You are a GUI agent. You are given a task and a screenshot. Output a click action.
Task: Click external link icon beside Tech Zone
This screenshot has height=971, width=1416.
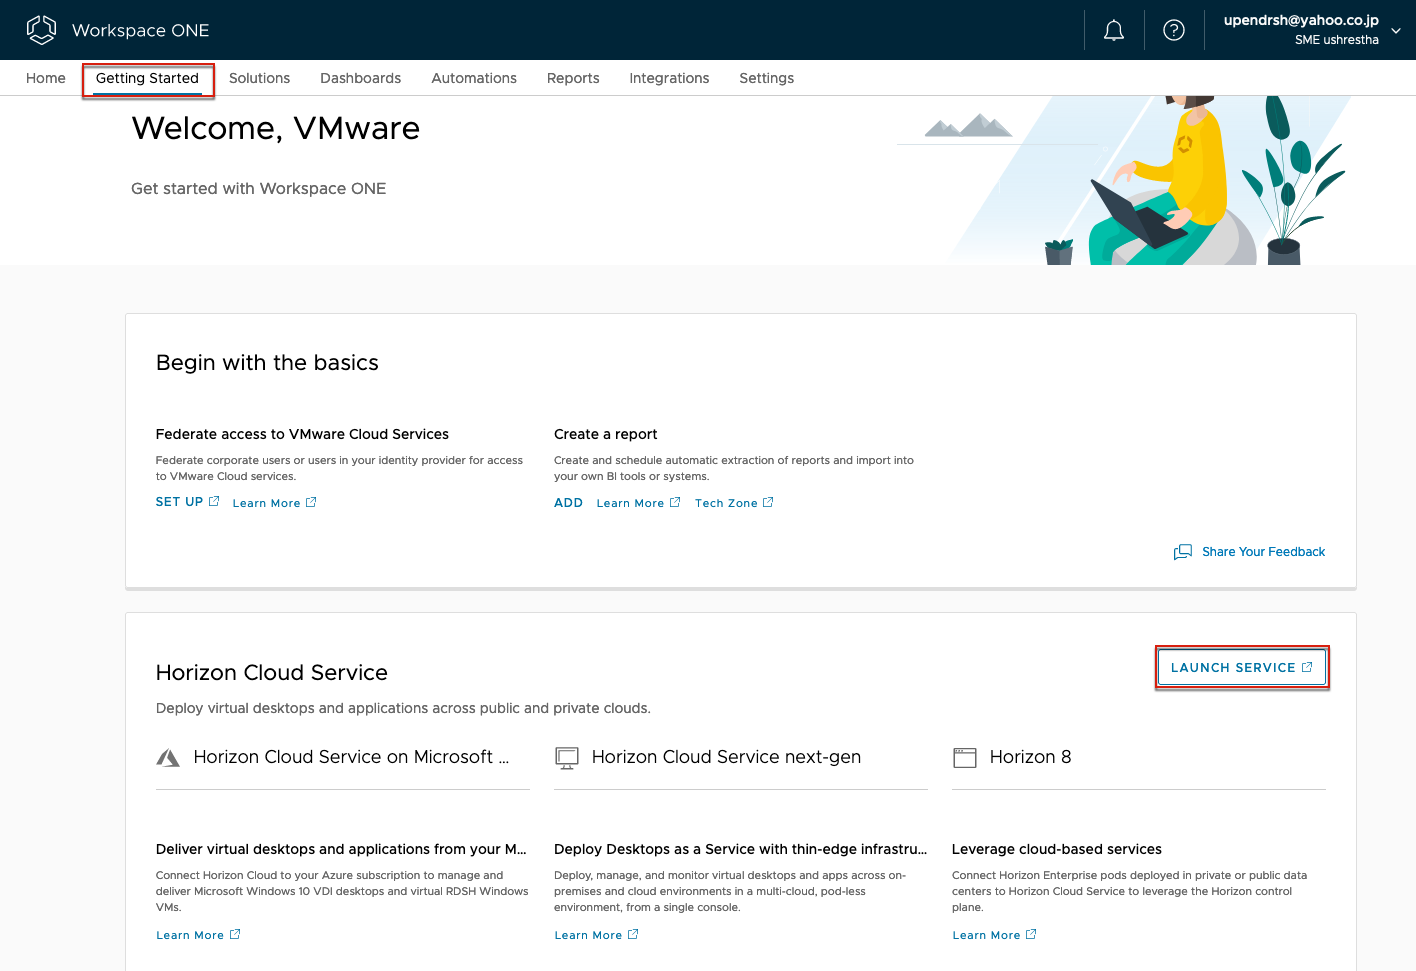(x=768, y=502)
